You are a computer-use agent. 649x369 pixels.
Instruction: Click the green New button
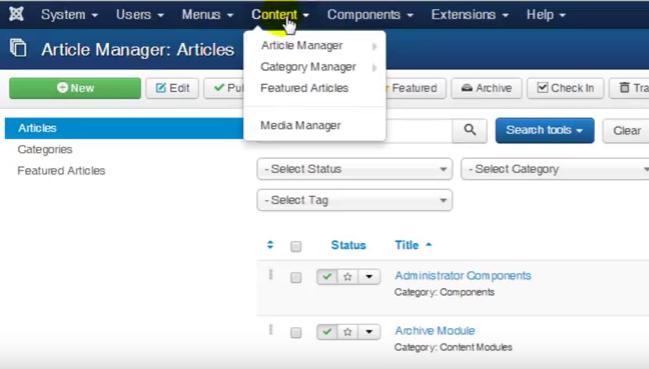pos(75,88)
